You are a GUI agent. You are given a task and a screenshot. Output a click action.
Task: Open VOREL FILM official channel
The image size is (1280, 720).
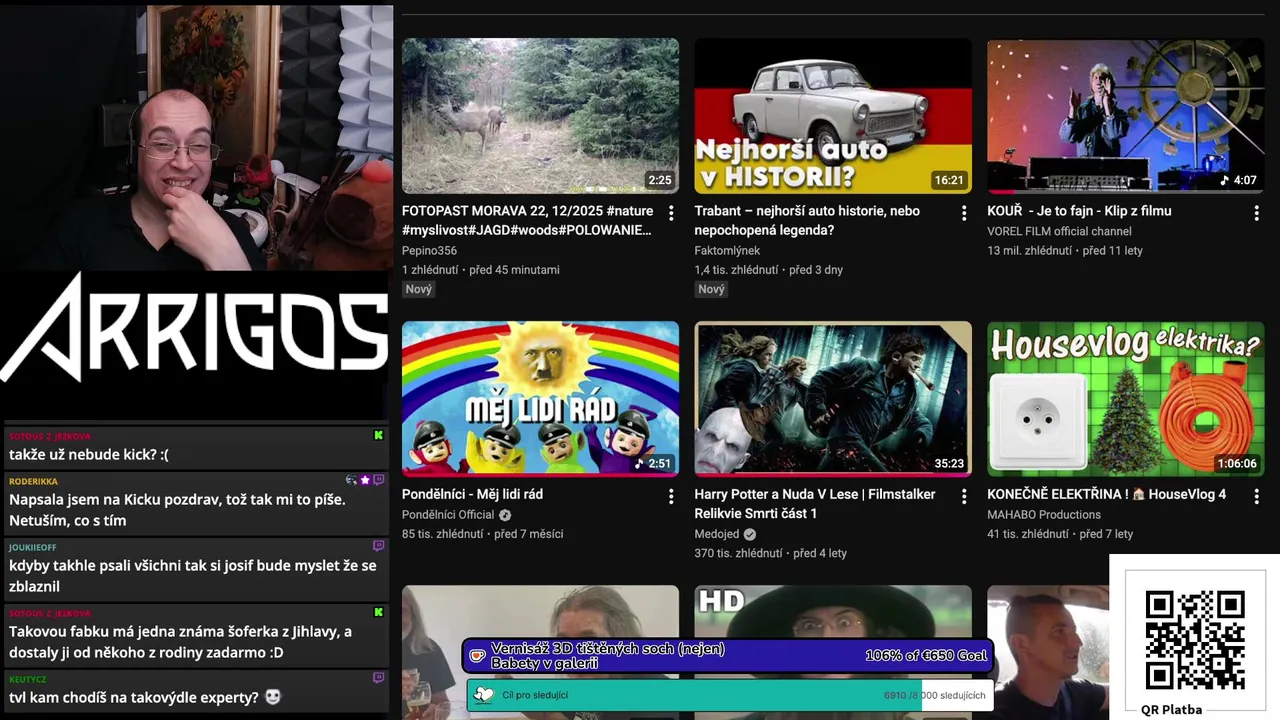click(x=1059, y=231)
